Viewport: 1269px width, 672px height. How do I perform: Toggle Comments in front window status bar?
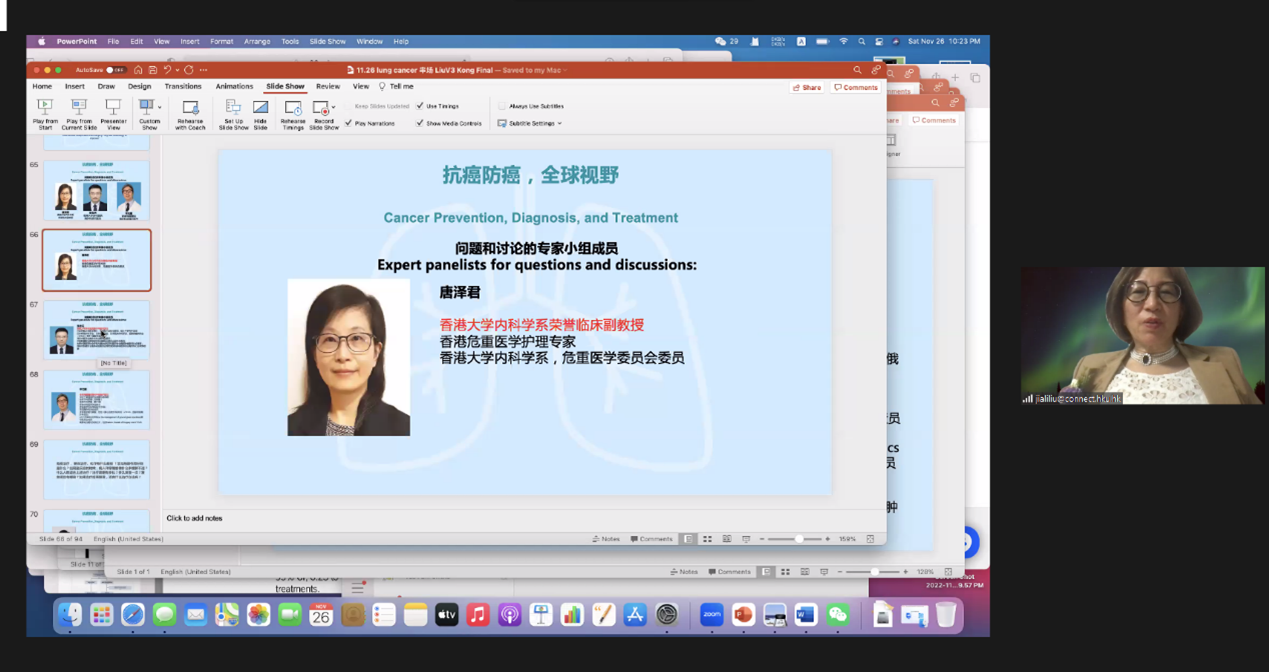click(x=652, y=539)
